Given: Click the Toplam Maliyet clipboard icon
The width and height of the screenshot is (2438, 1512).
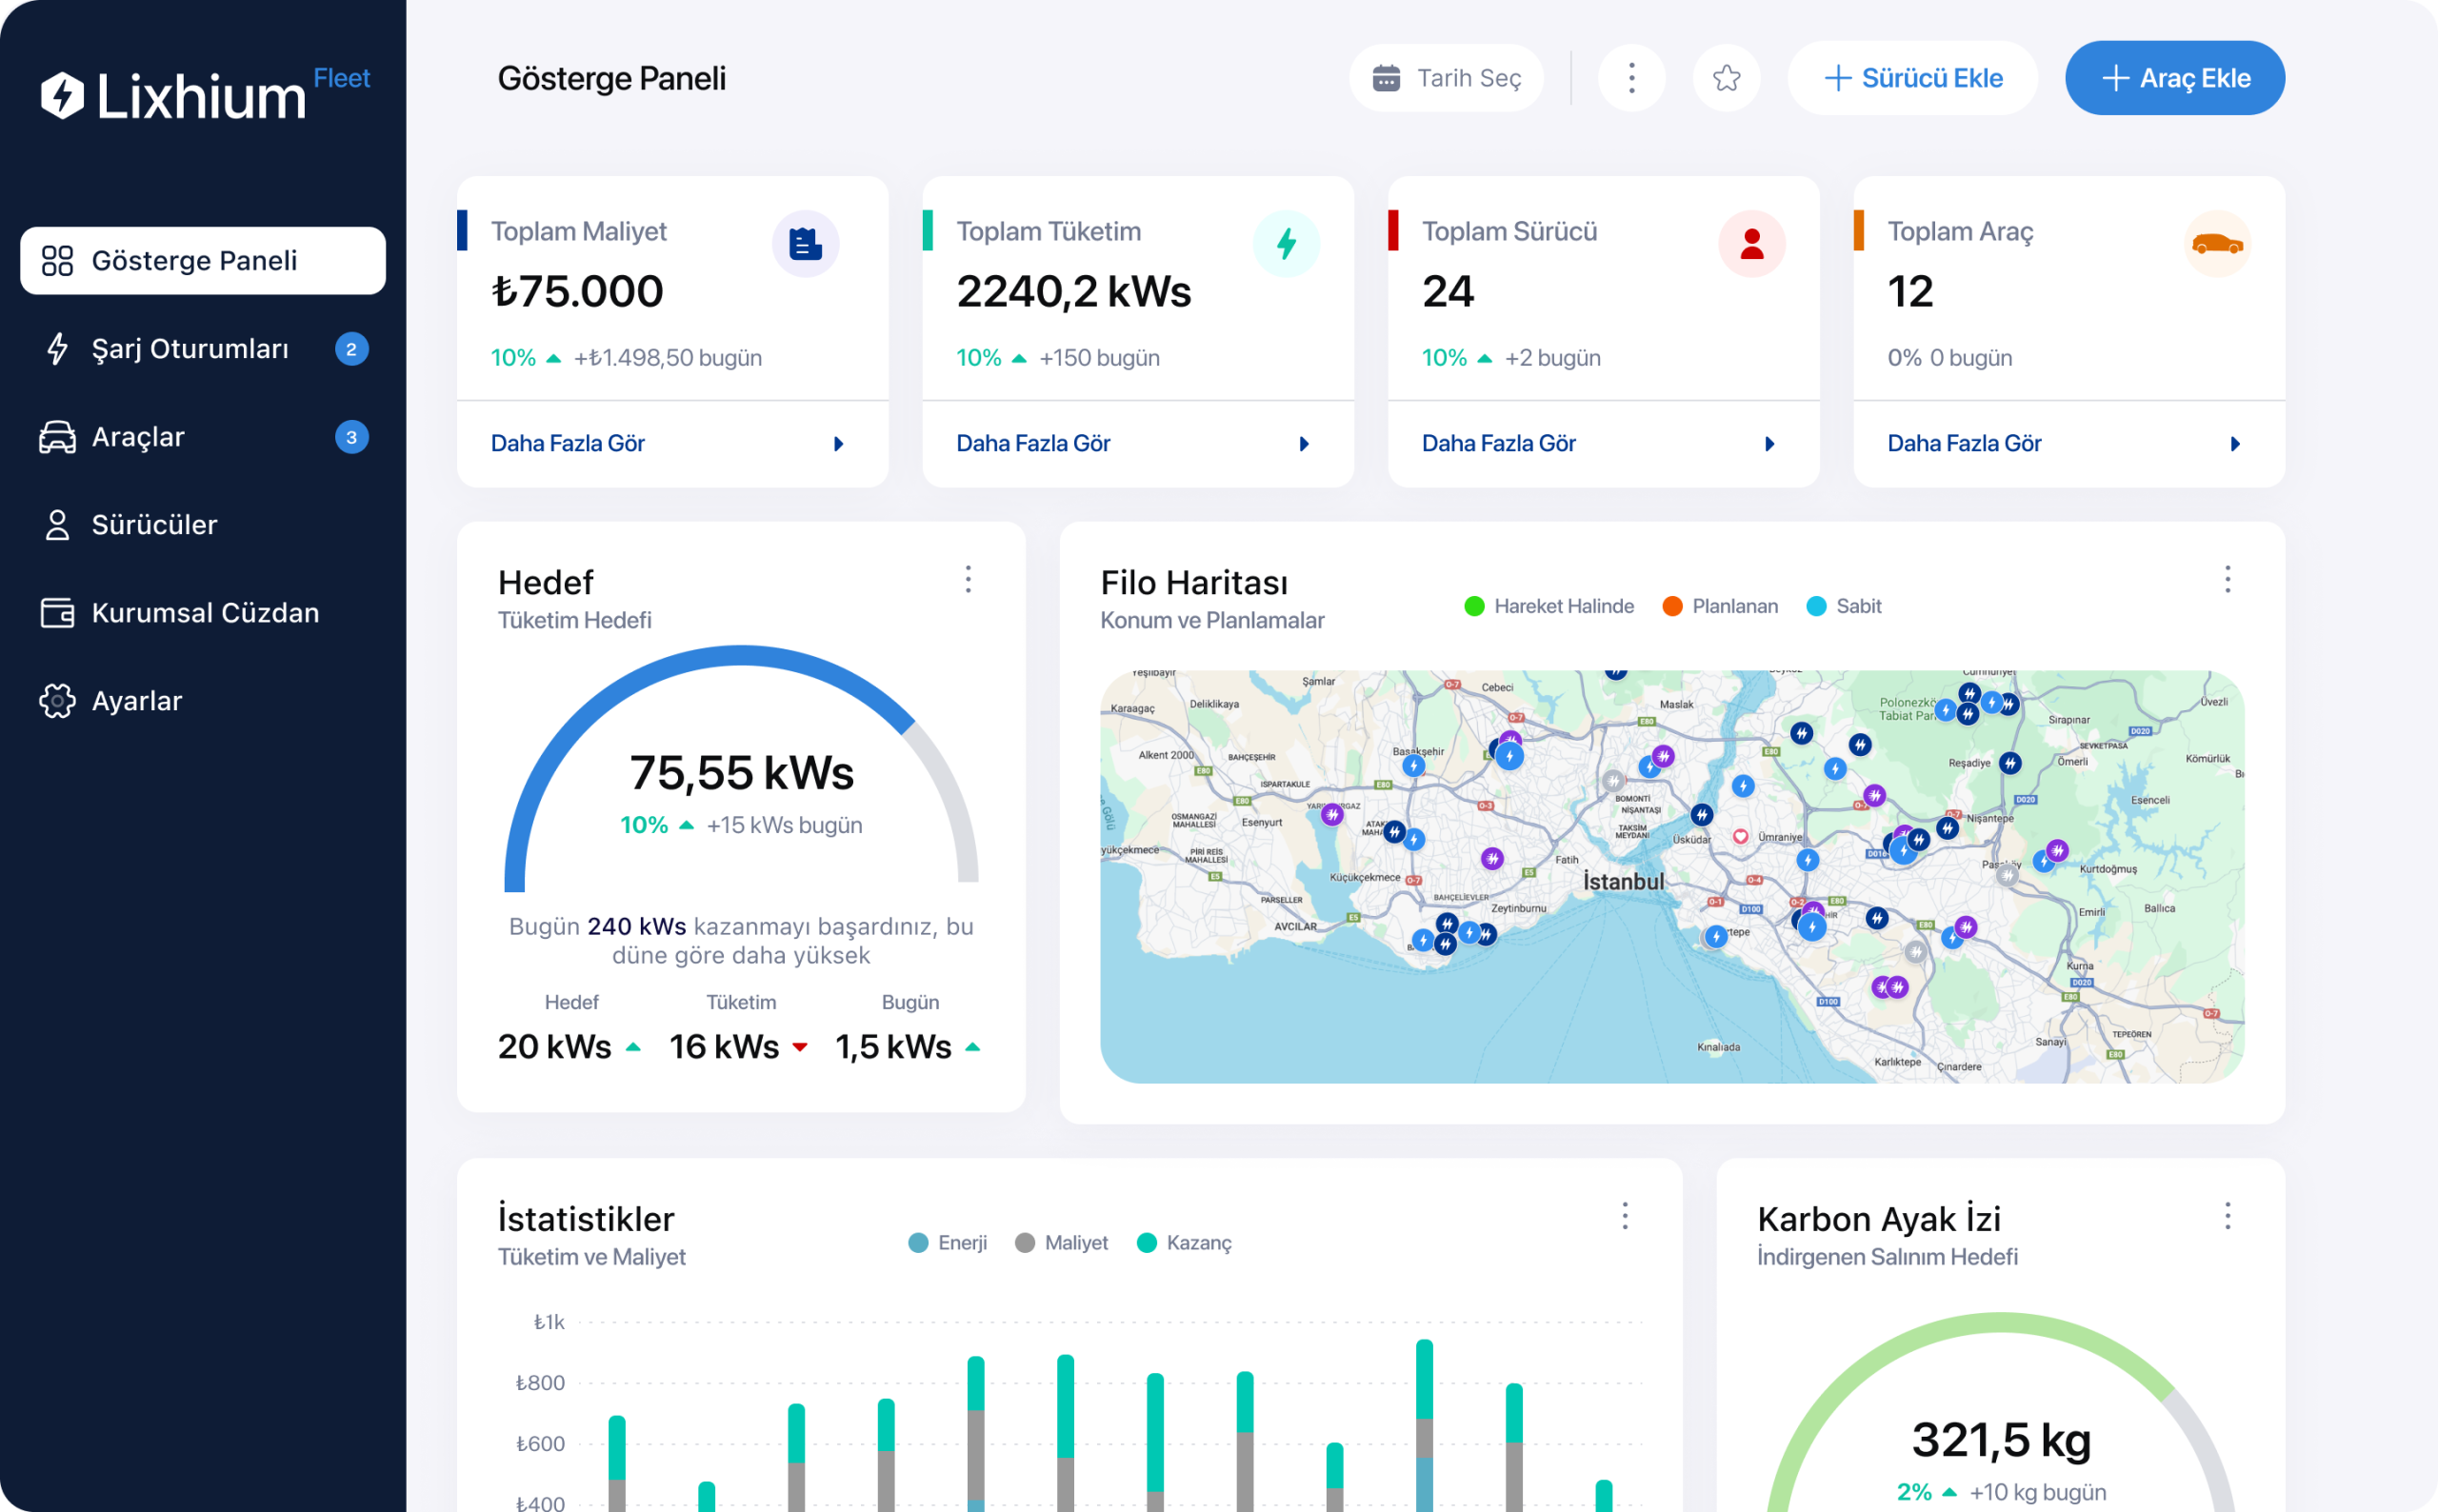Looking at the screenshot, I should point(805,244).
